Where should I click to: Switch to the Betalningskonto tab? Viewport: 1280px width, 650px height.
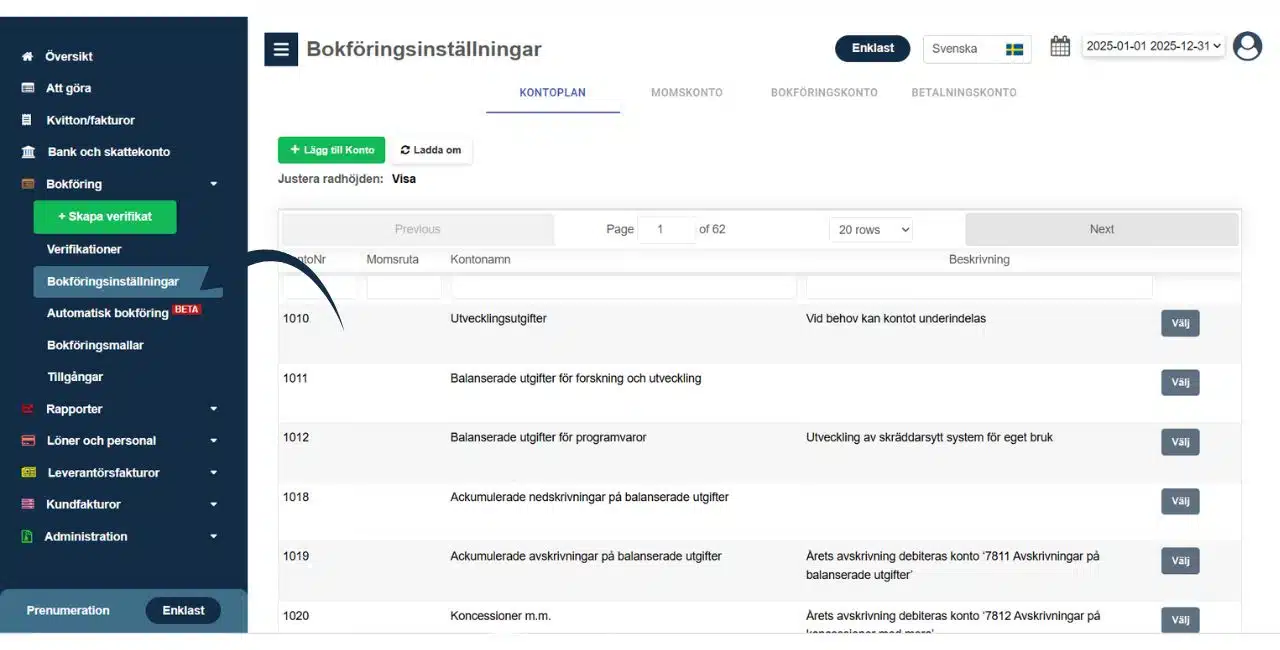tap(964, 93)
